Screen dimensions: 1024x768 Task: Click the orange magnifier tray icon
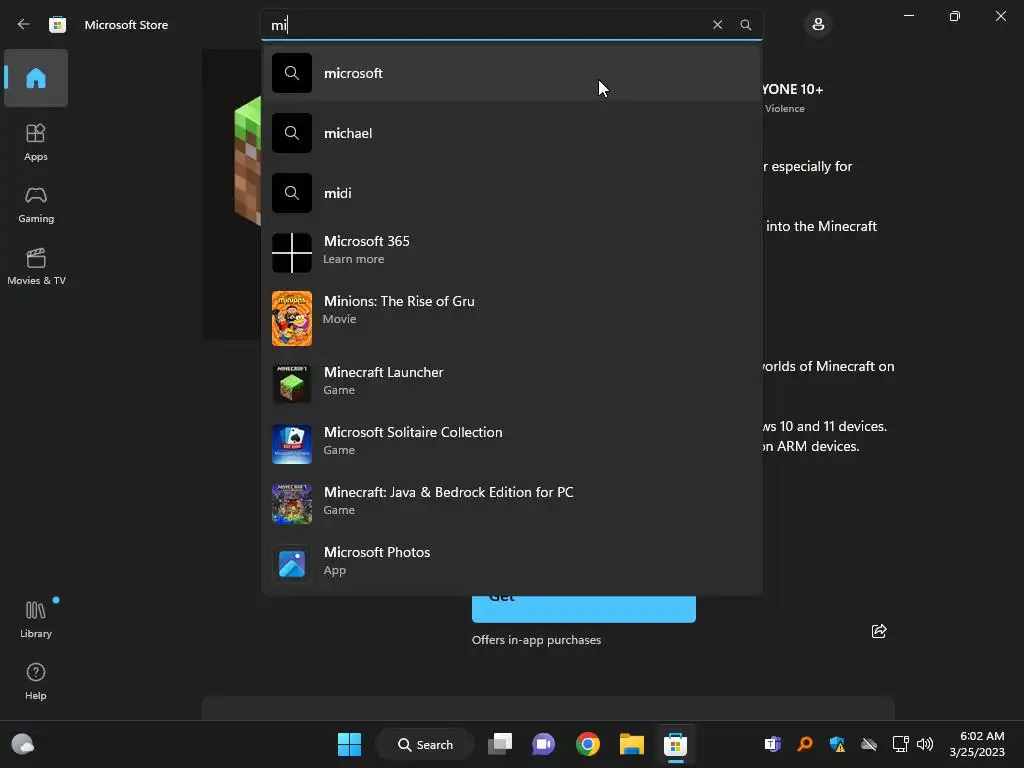coord(805,744)
